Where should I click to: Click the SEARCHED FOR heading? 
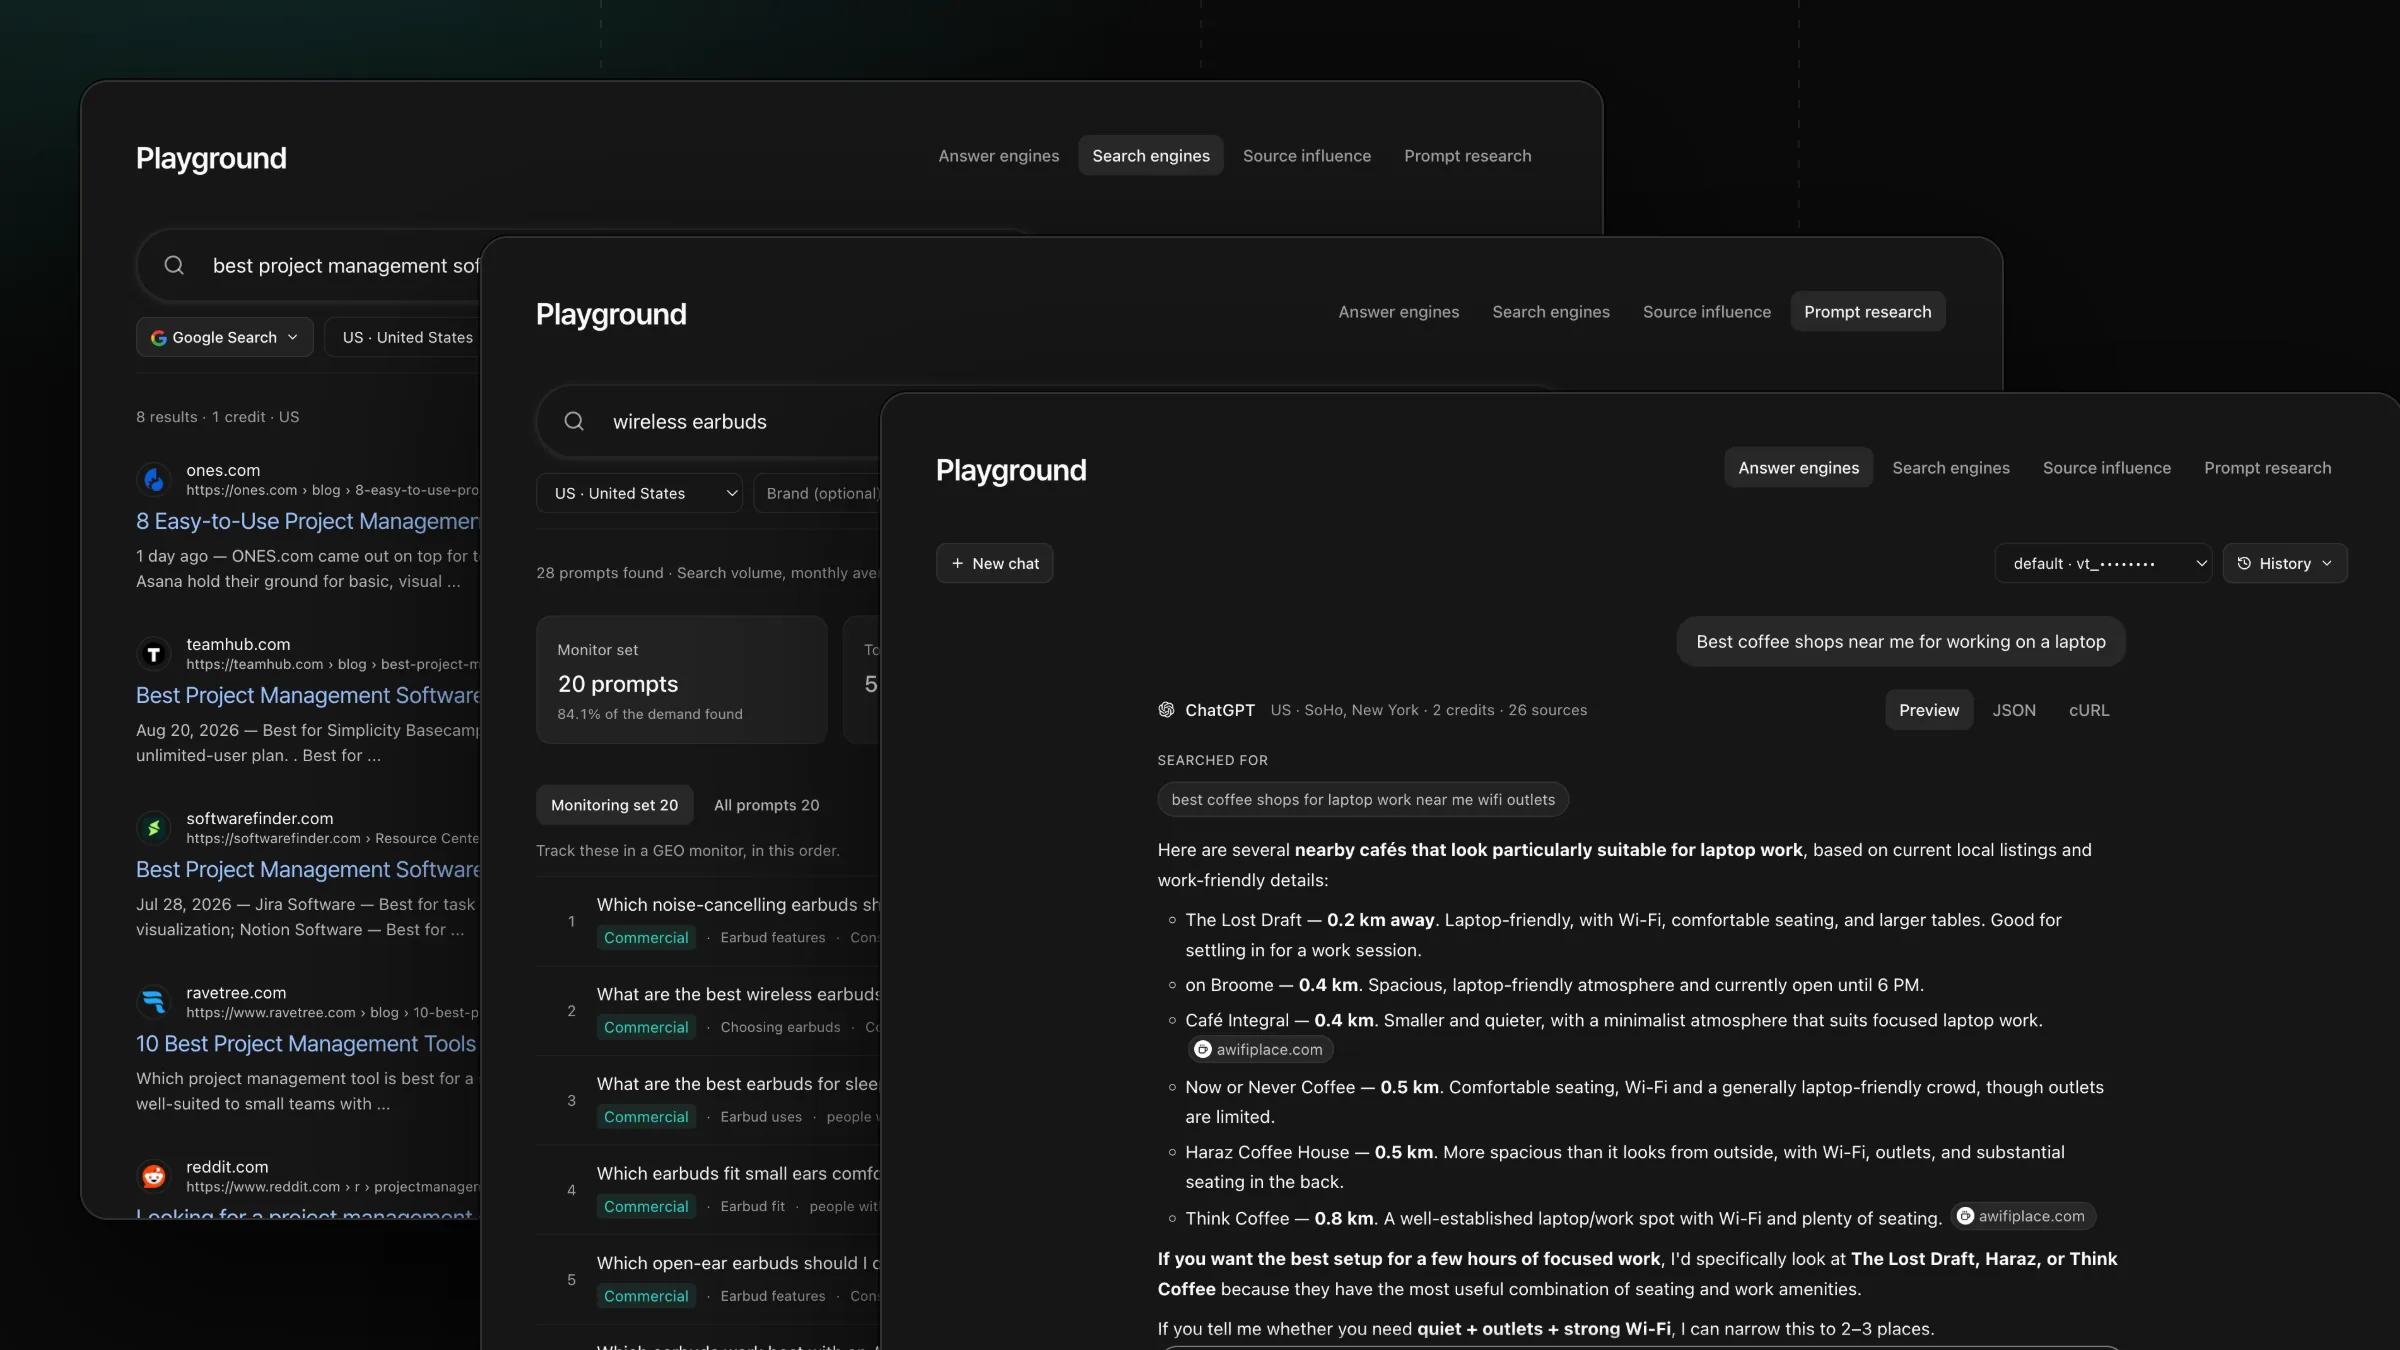(x=1212, y=760)
